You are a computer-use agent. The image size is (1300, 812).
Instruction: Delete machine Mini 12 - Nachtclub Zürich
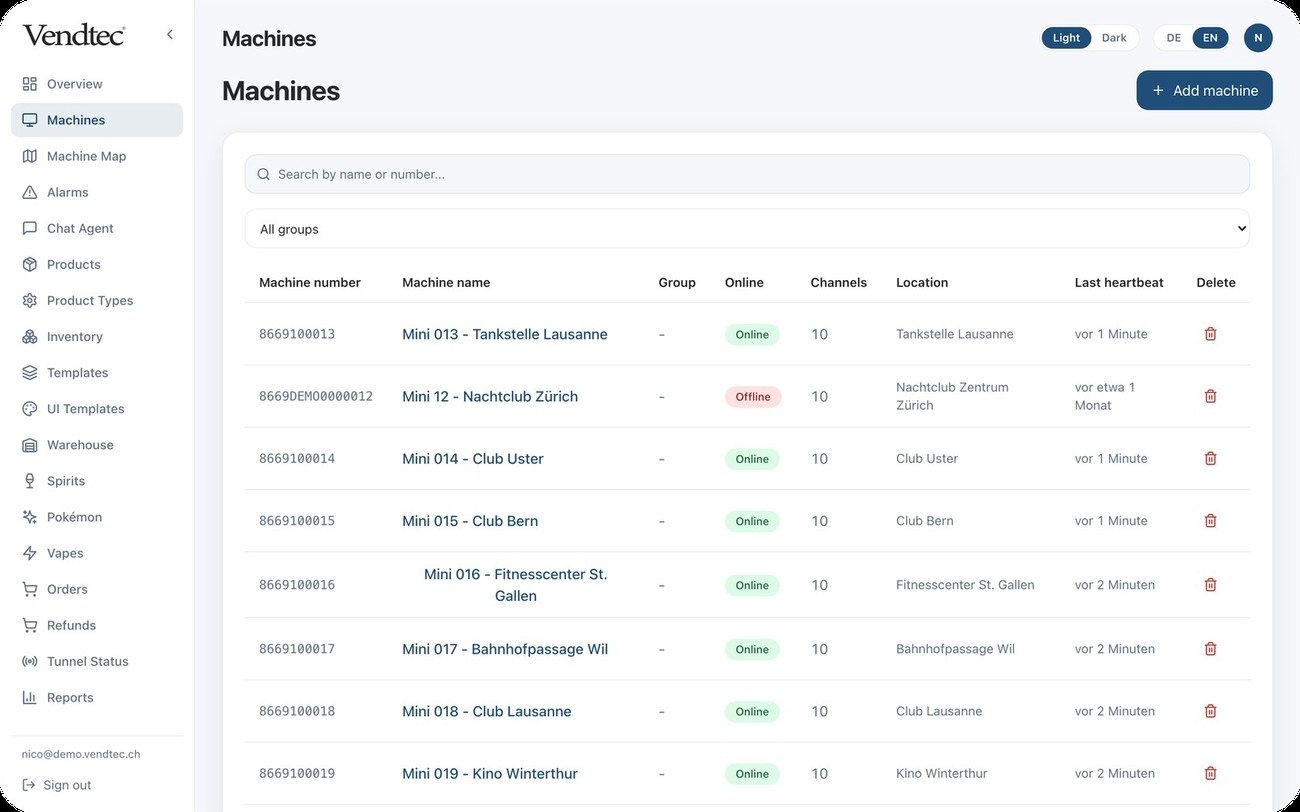click(1210, 396)
